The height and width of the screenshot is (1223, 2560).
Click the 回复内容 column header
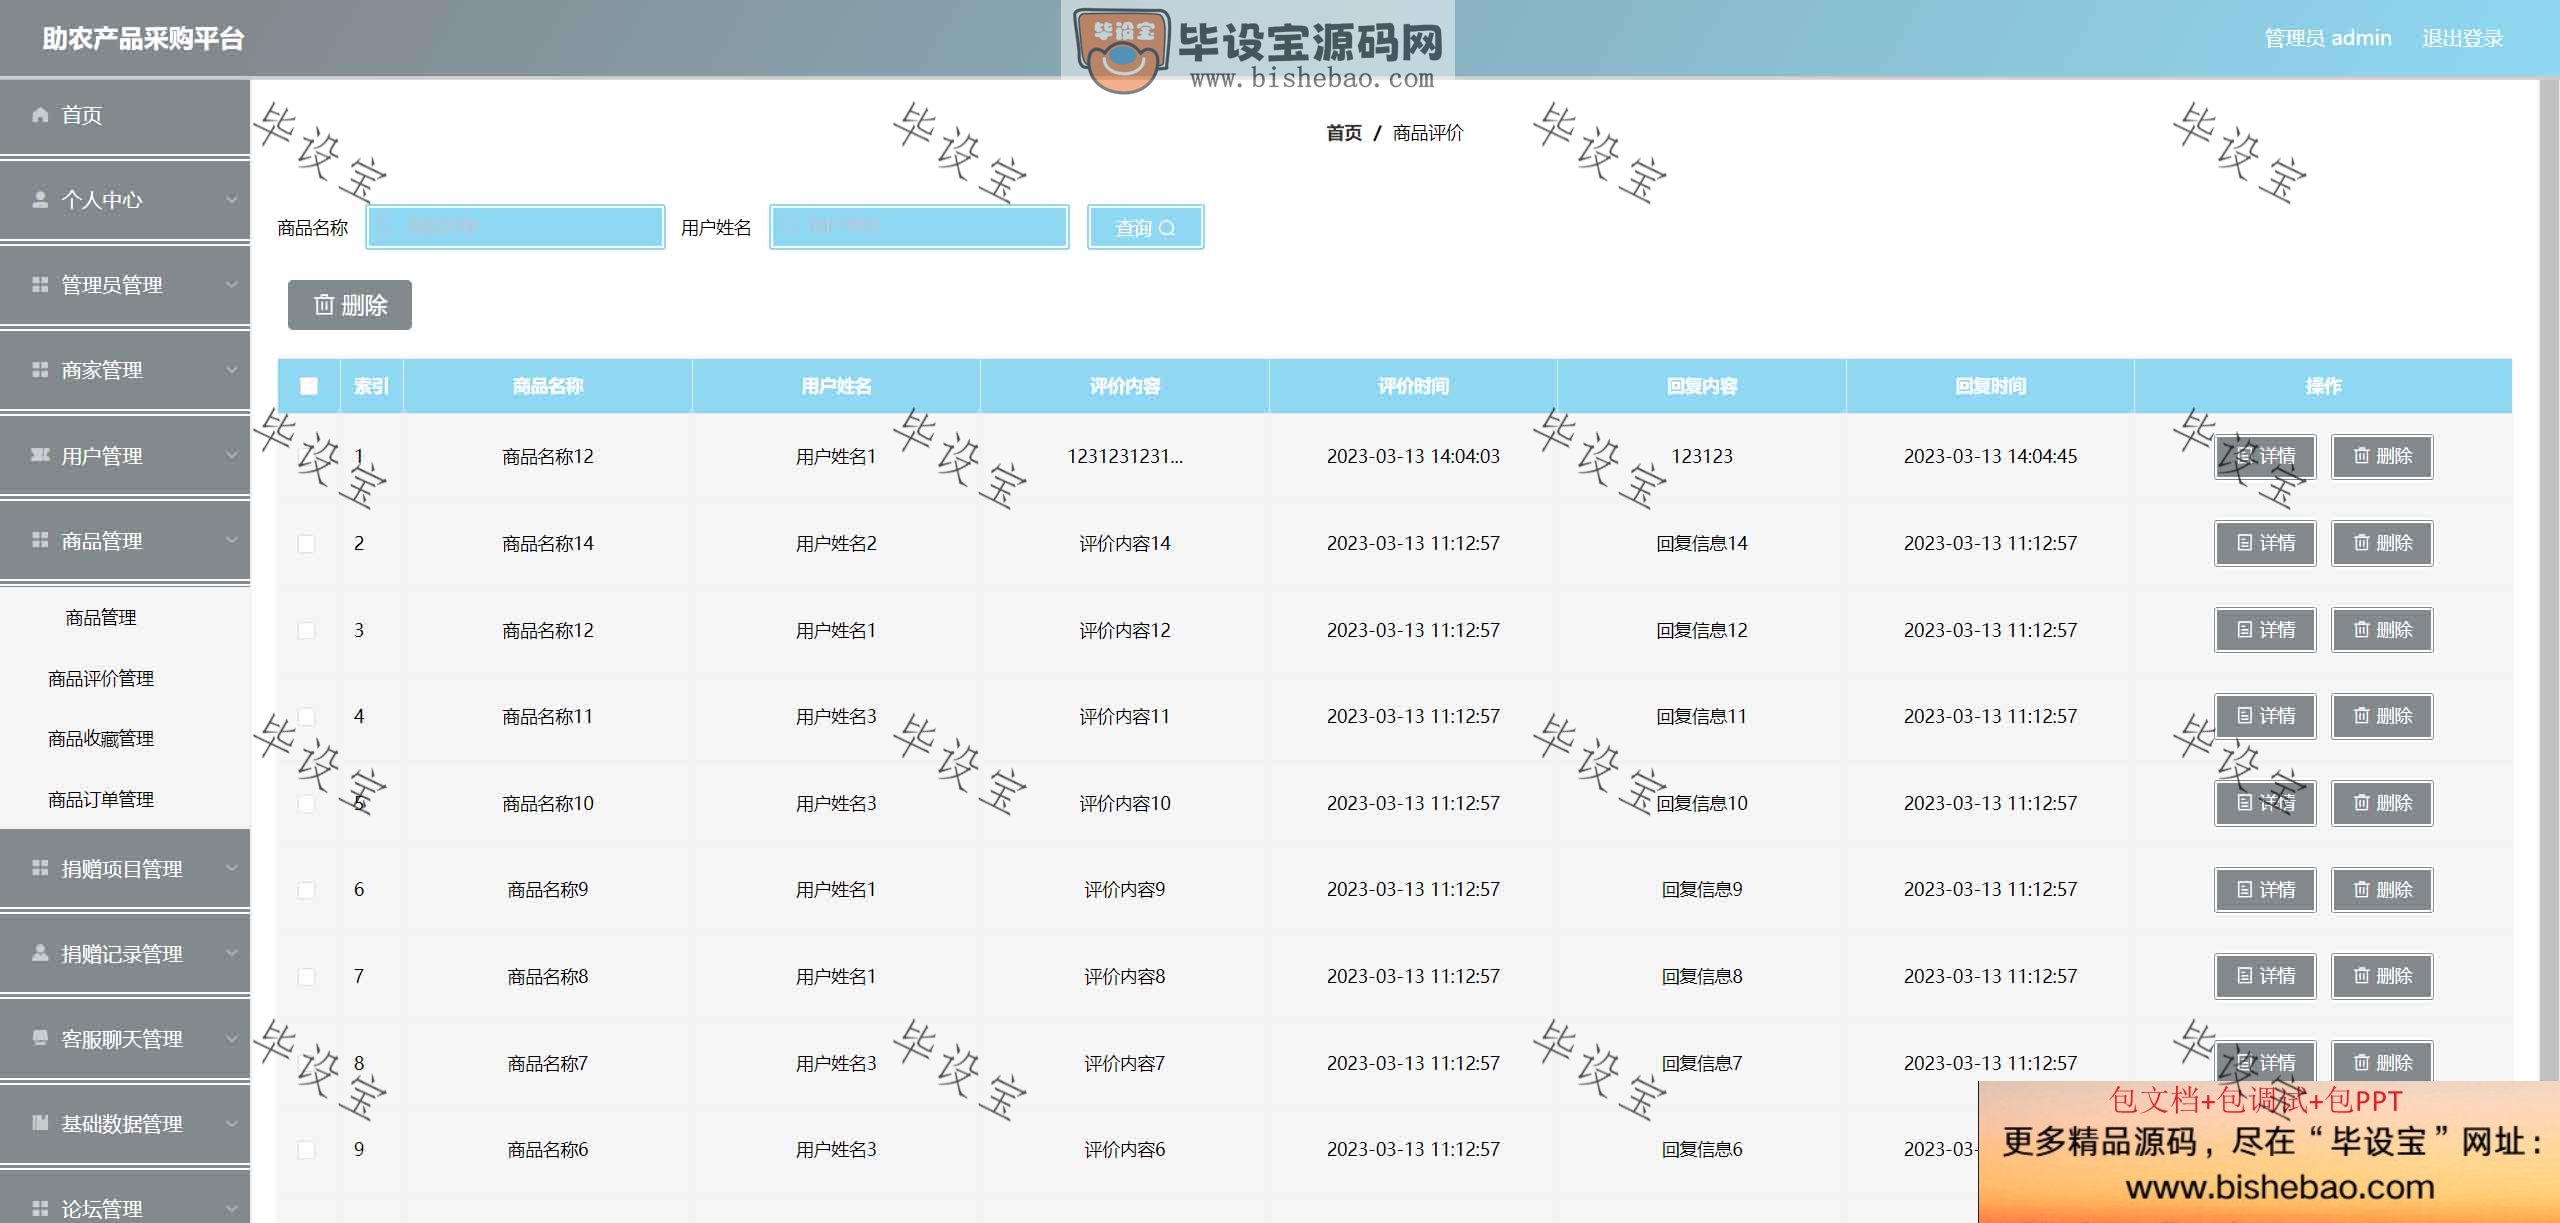[1702, 386]
